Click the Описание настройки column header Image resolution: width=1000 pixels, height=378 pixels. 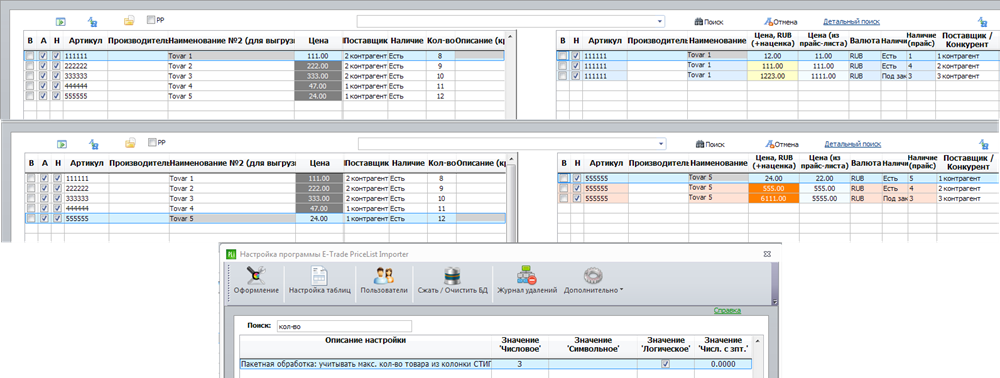click(x=366, y=341)
